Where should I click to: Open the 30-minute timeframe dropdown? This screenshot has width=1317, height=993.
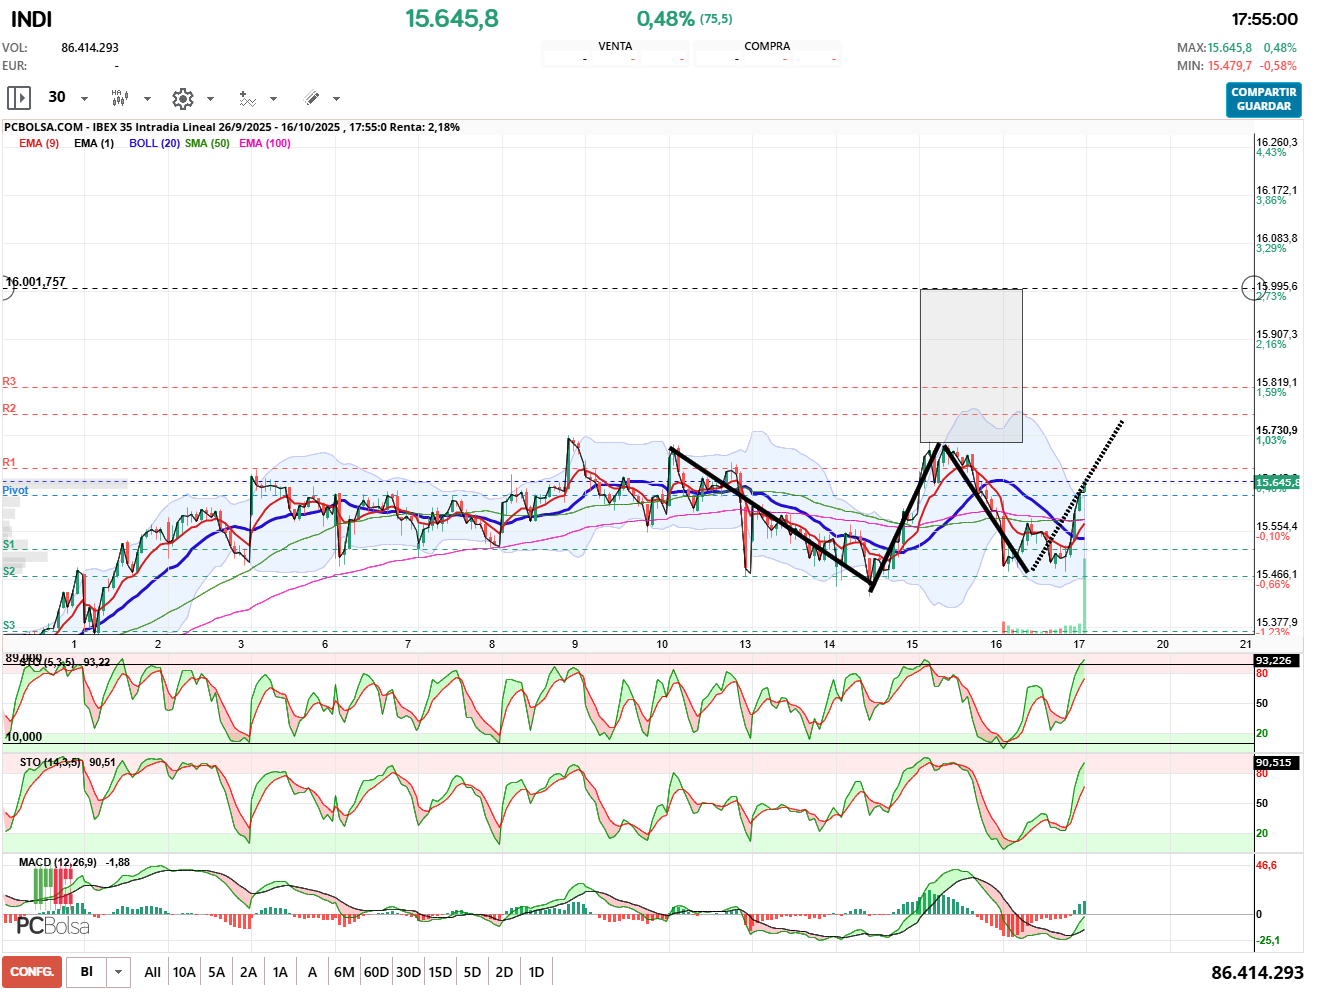[84, 99]
